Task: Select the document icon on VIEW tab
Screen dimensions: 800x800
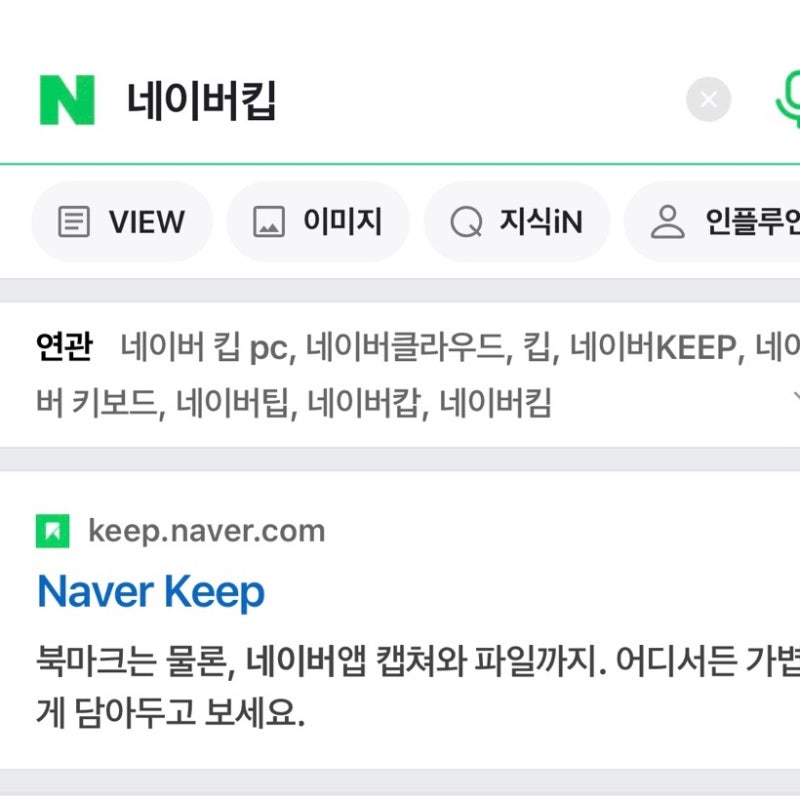Action: point(75,221)
